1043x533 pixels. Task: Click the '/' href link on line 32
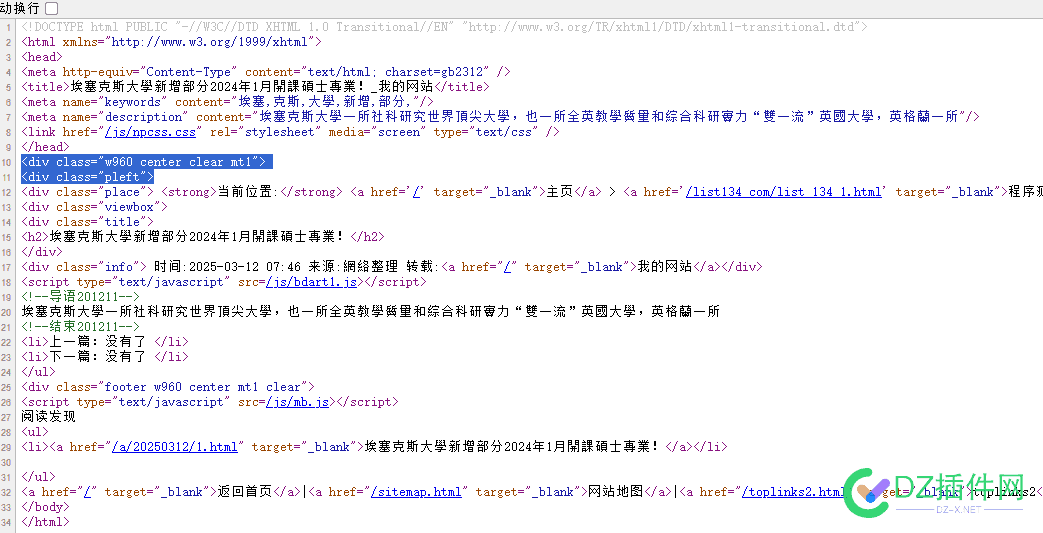(90, 491)
